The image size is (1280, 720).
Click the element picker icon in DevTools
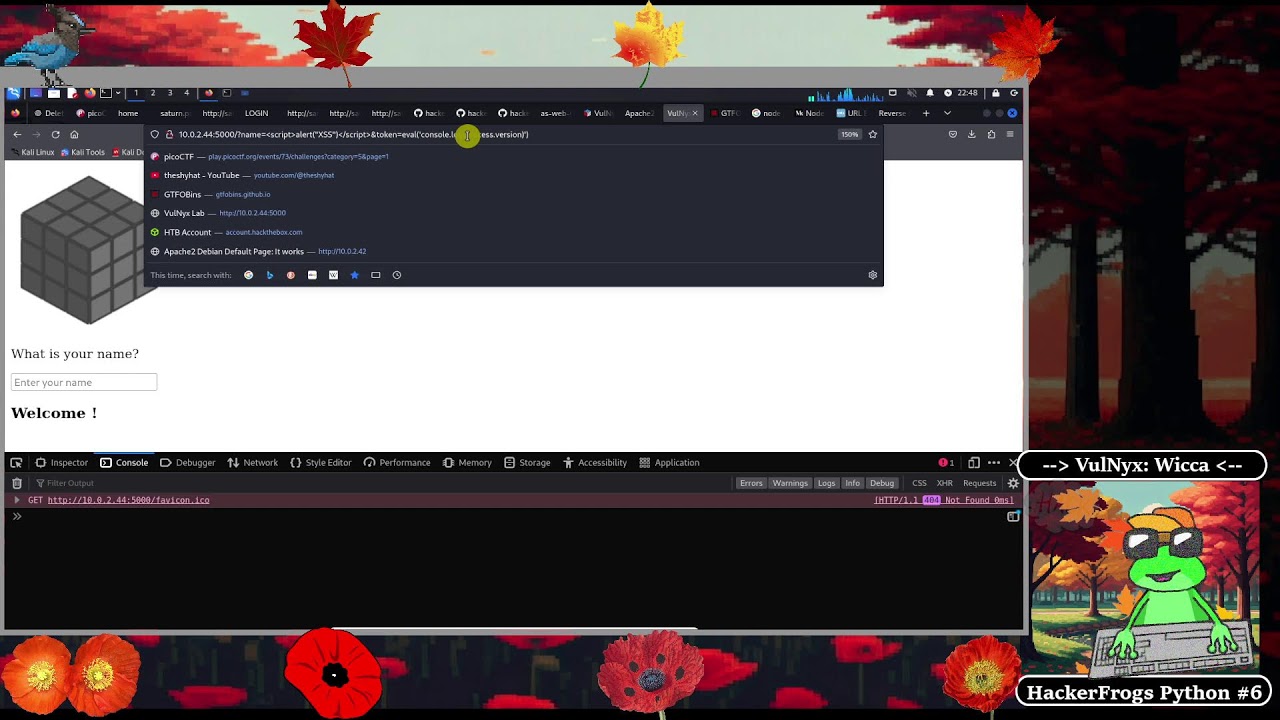click(x=16, y=463)
